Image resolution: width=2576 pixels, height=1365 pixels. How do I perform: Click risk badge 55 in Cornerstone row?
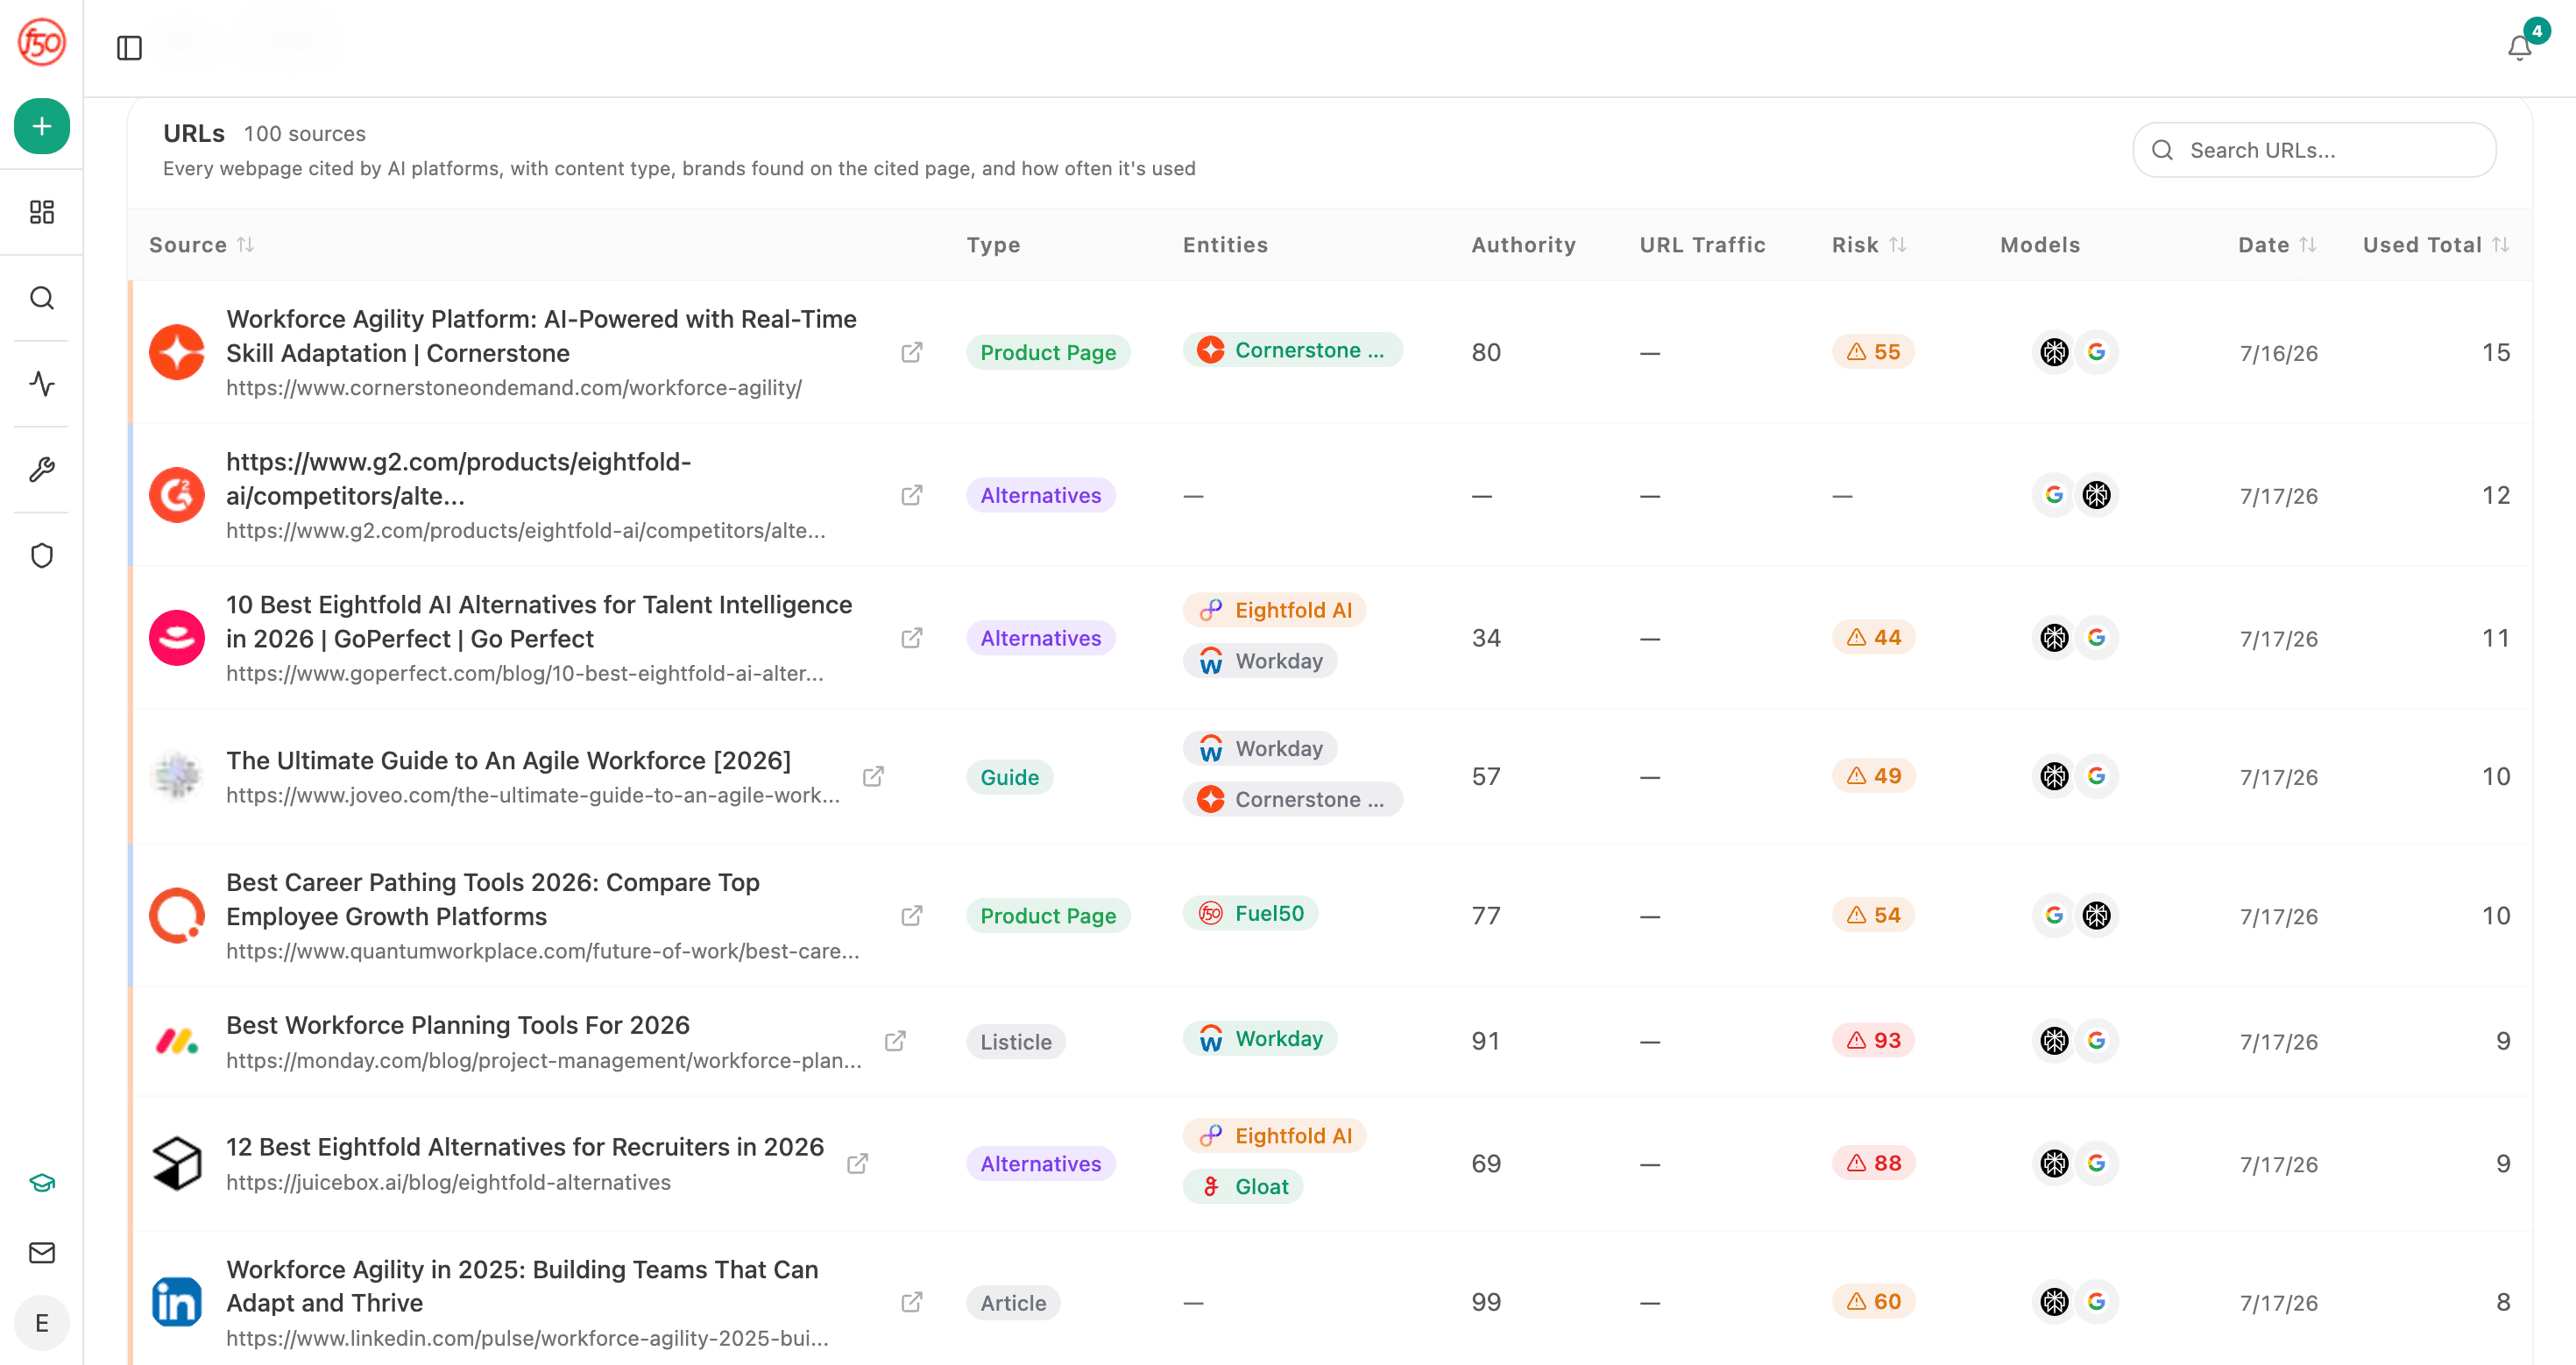pyautogui.click(x=1873, y=352)
